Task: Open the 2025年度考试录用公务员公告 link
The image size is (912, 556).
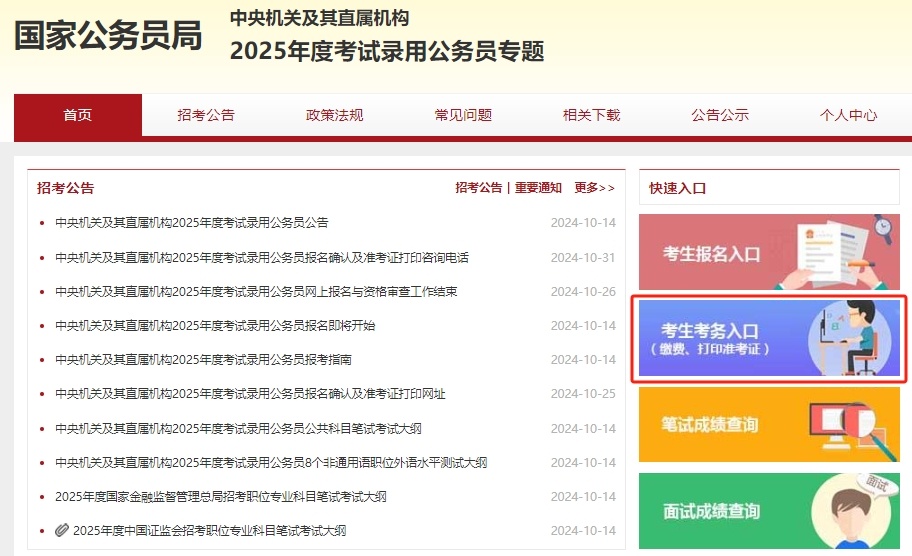Action: coord(191,223)
